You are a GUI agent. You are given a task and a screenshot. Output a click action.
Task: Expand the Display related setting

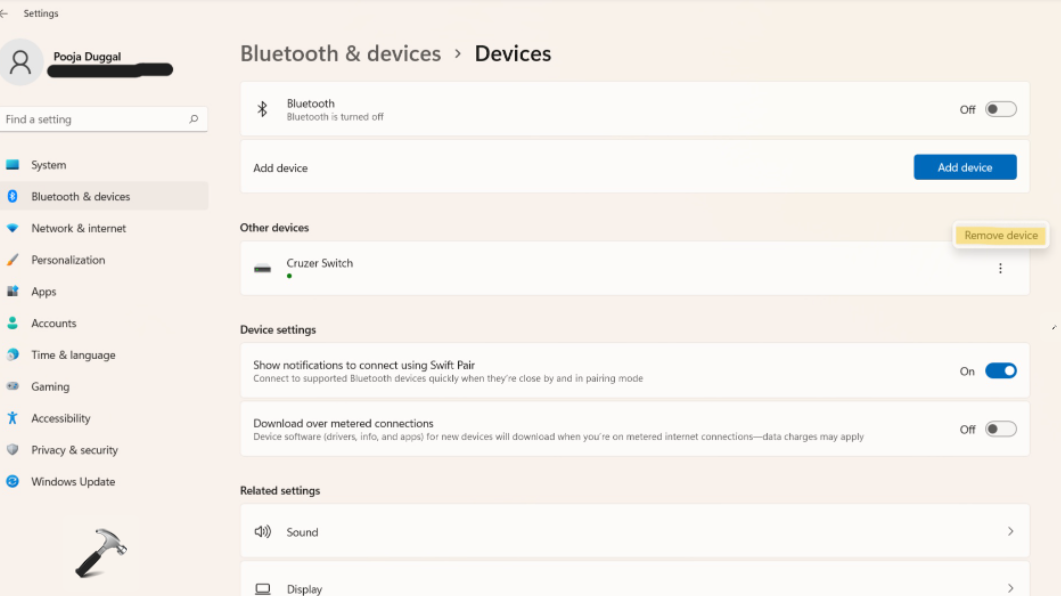click(x=1010, y=588)
